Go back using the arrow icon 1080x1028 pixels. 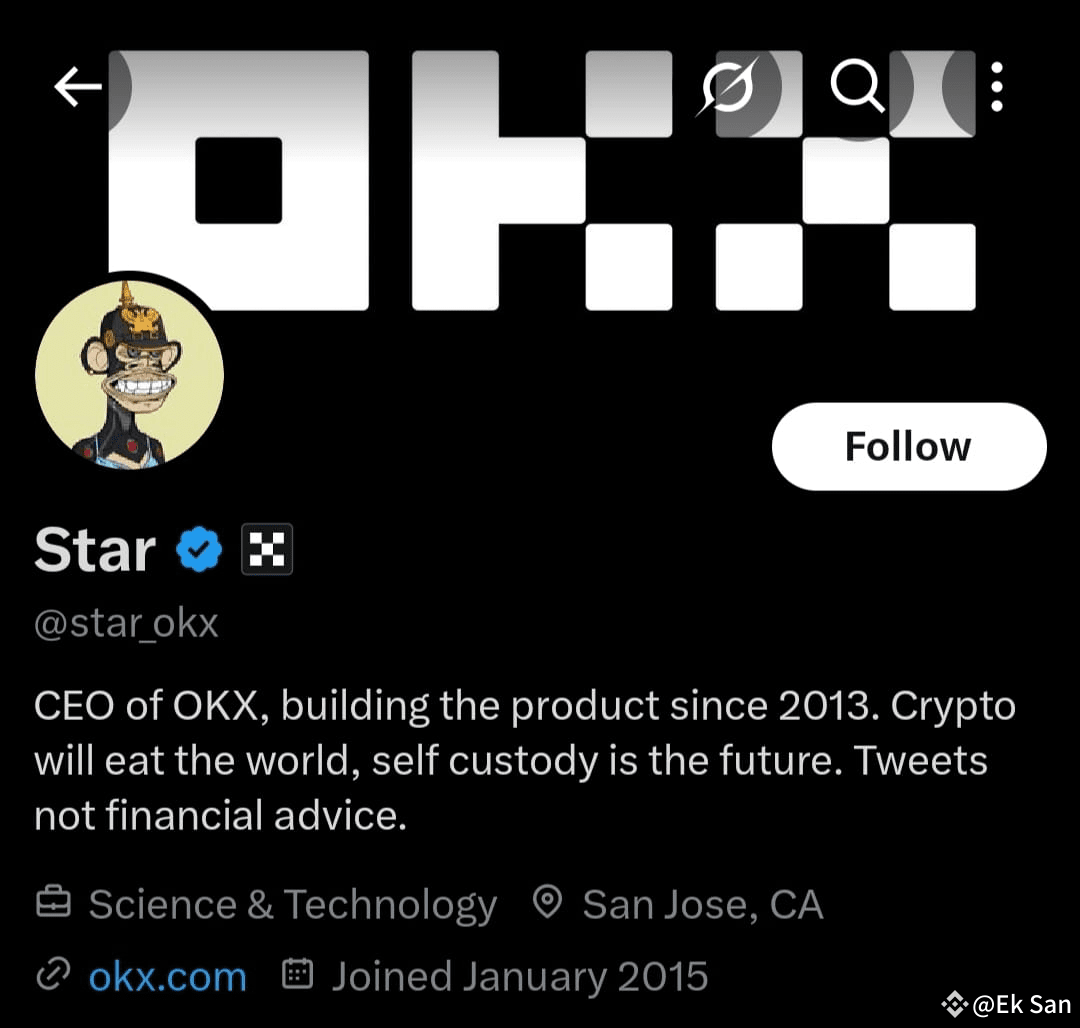click(x=77, y=87)
